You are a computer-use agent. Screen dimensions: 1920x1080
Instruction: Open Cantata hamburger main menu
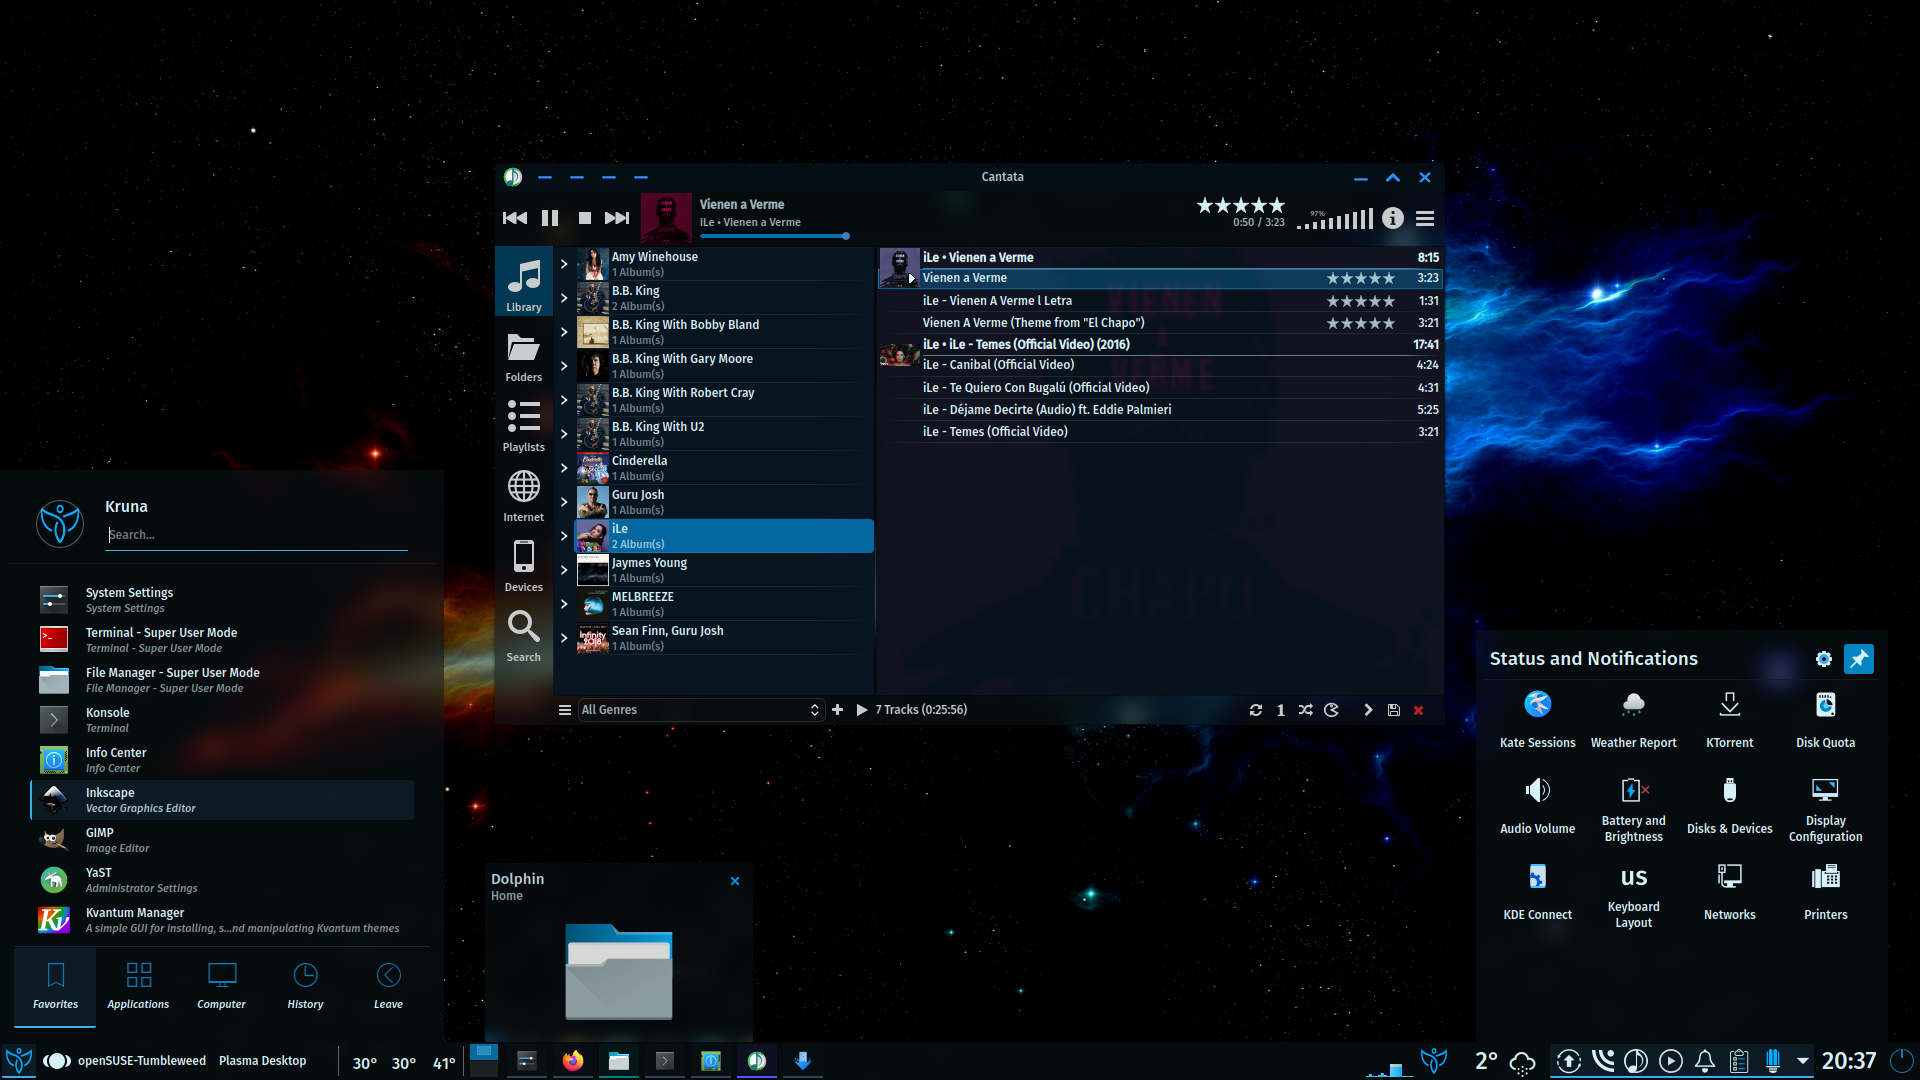[1426, 218]
